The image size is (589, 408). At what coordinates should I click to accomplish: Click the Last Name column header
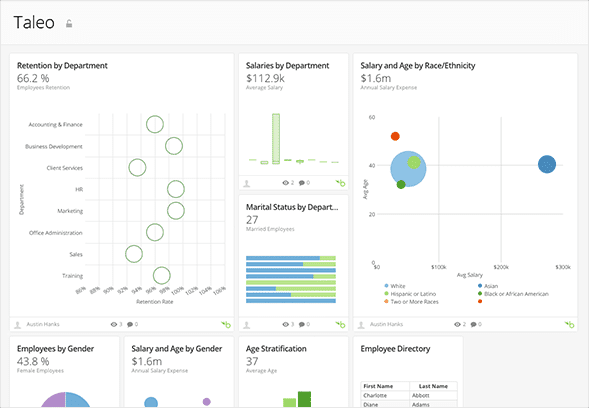433,386
